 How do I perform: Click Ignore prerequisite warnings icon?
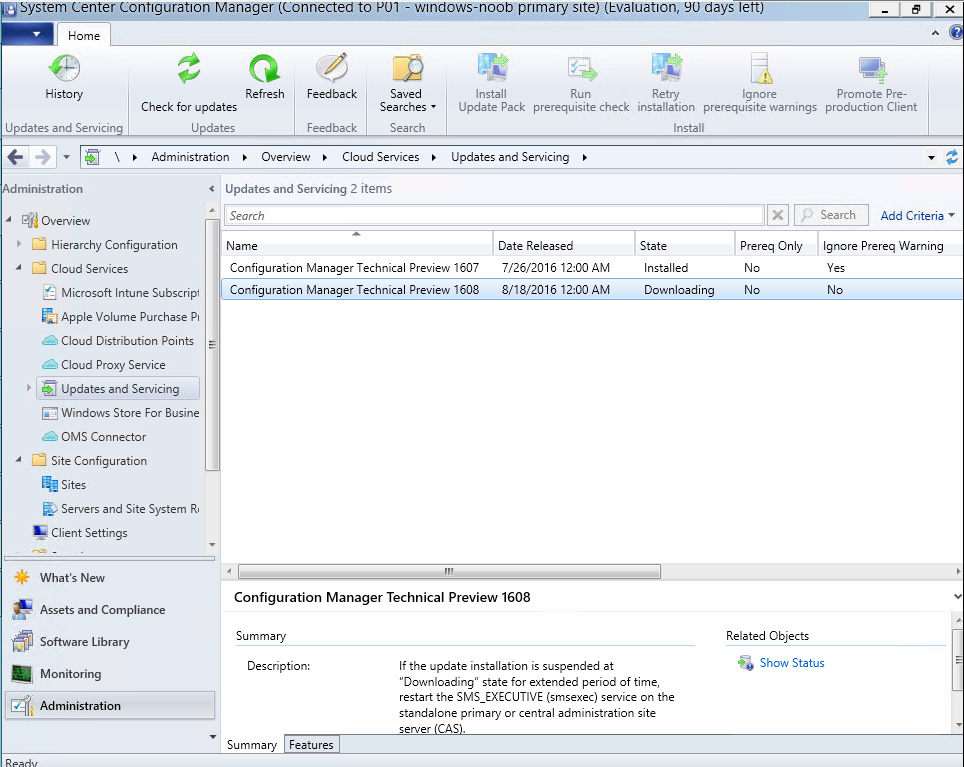point(760,68)
